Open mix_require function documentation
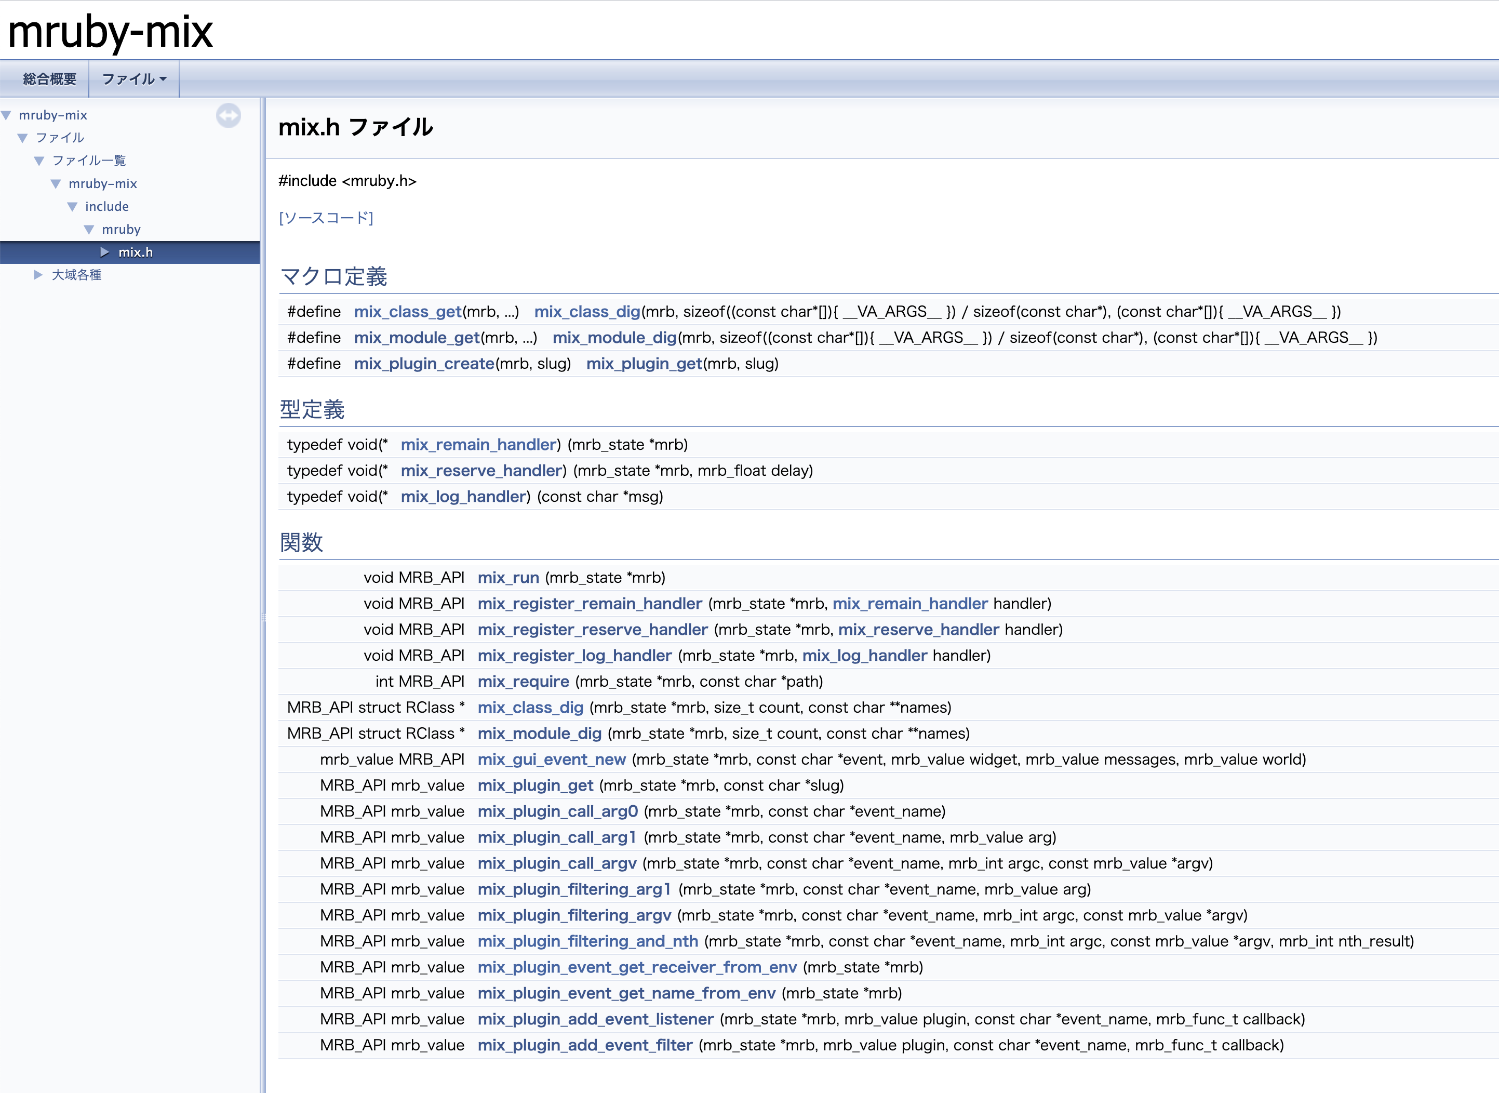 [x=523, y=682]
